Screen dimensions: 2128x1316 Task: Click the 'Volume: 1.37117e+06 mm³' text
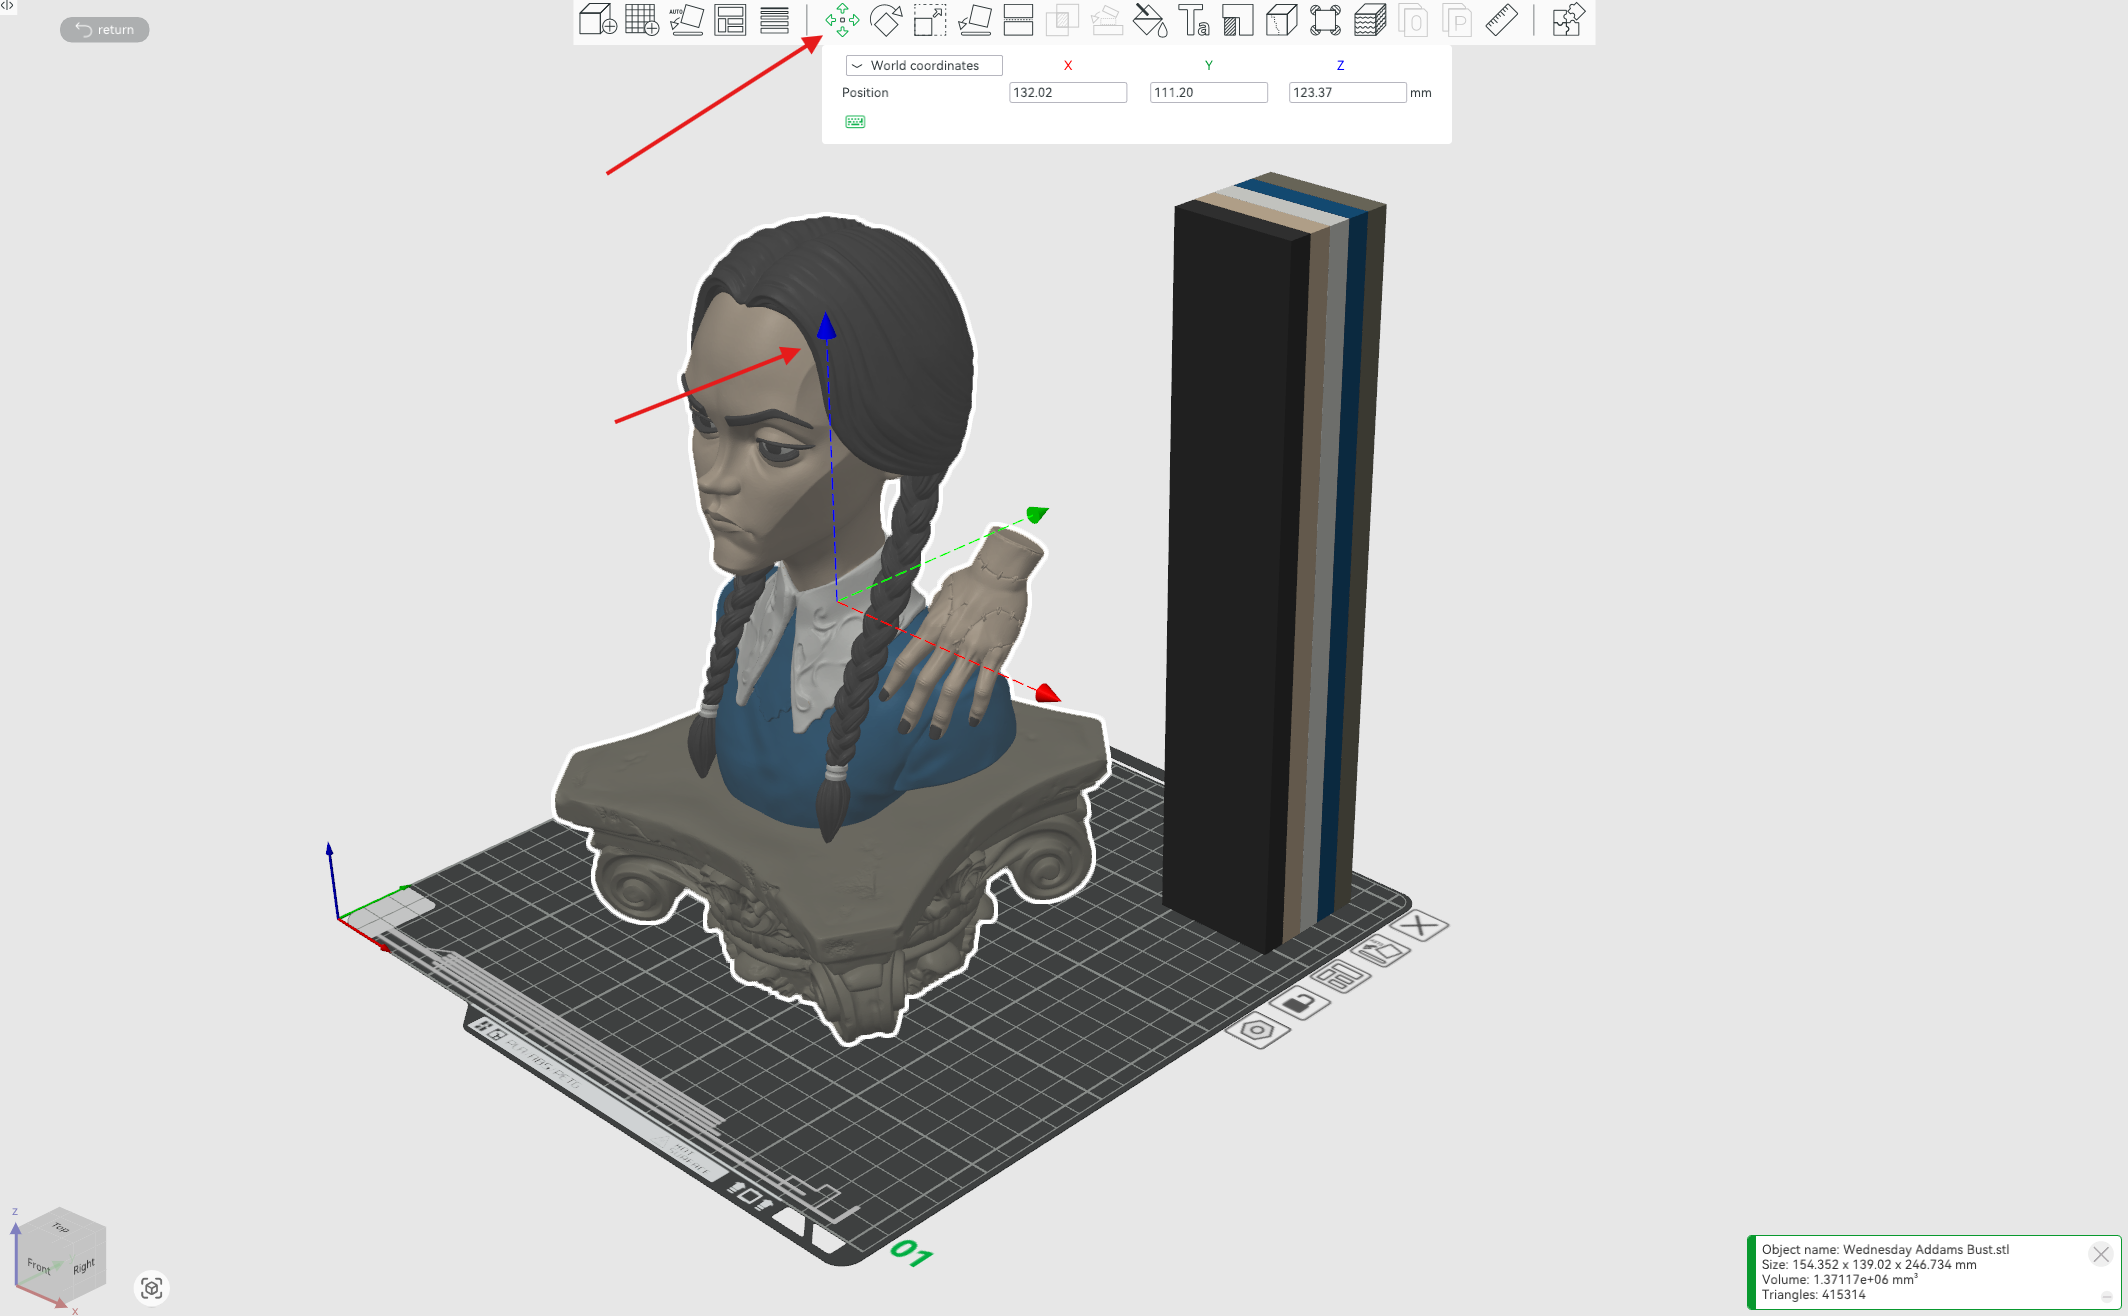[1840, 1279]
